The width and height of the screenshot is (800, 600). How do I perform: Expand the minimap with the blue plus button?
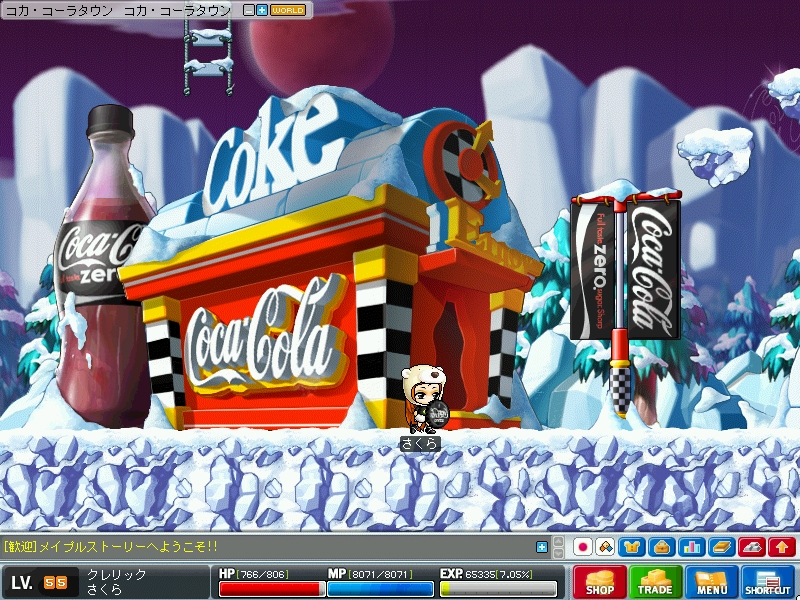(x=262, y=10)
